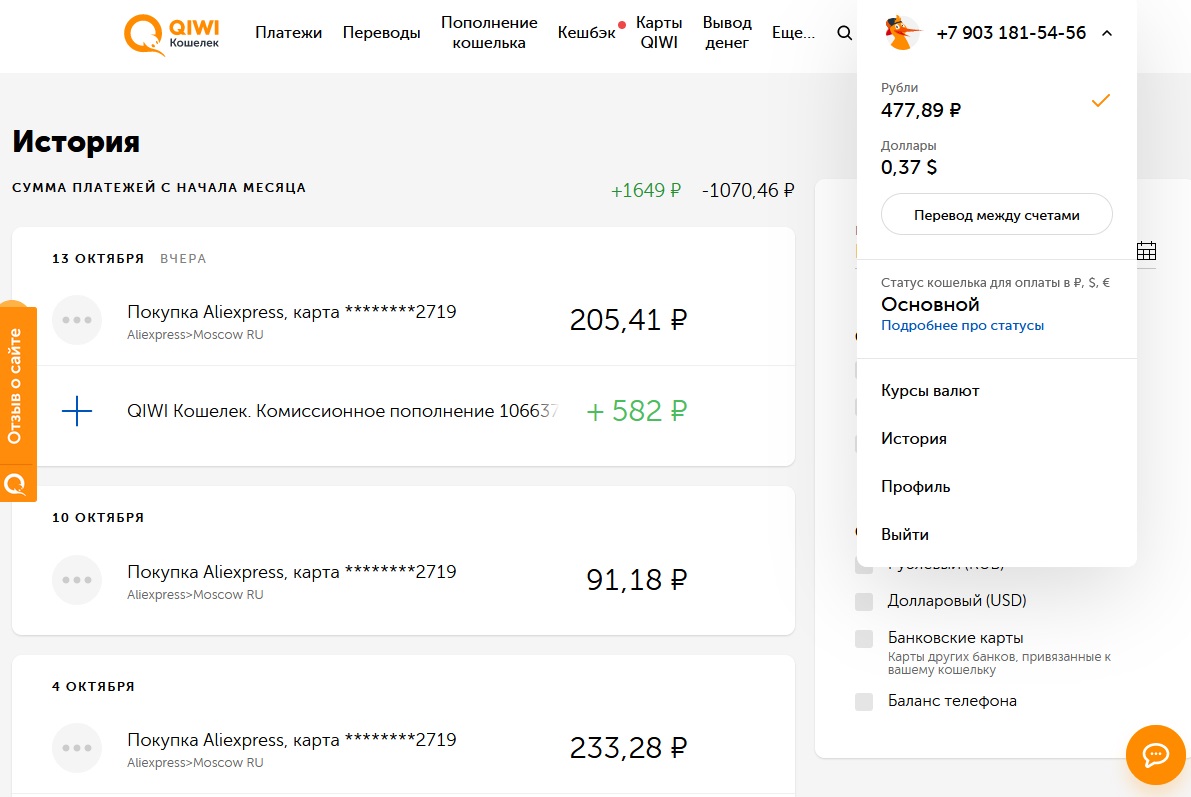Select the Рубли 477,89 ₽ account
1191x797 pixels.
click(997, 100)
